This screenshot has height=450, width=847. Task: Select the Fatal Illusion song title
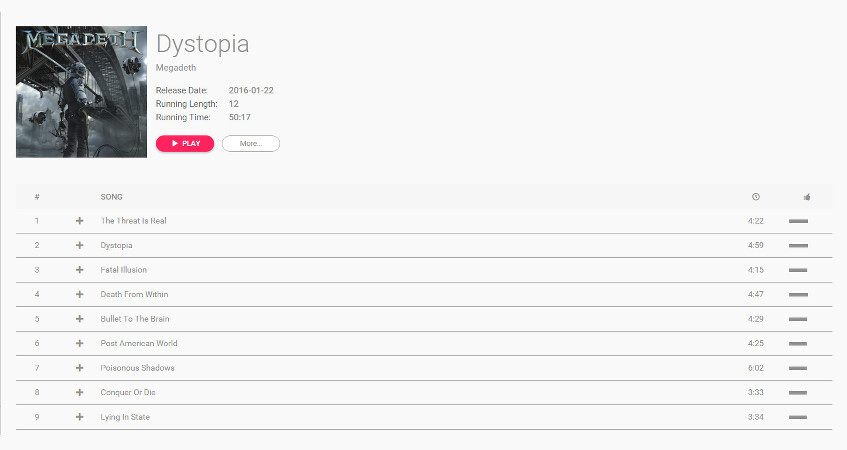(124, 270)
